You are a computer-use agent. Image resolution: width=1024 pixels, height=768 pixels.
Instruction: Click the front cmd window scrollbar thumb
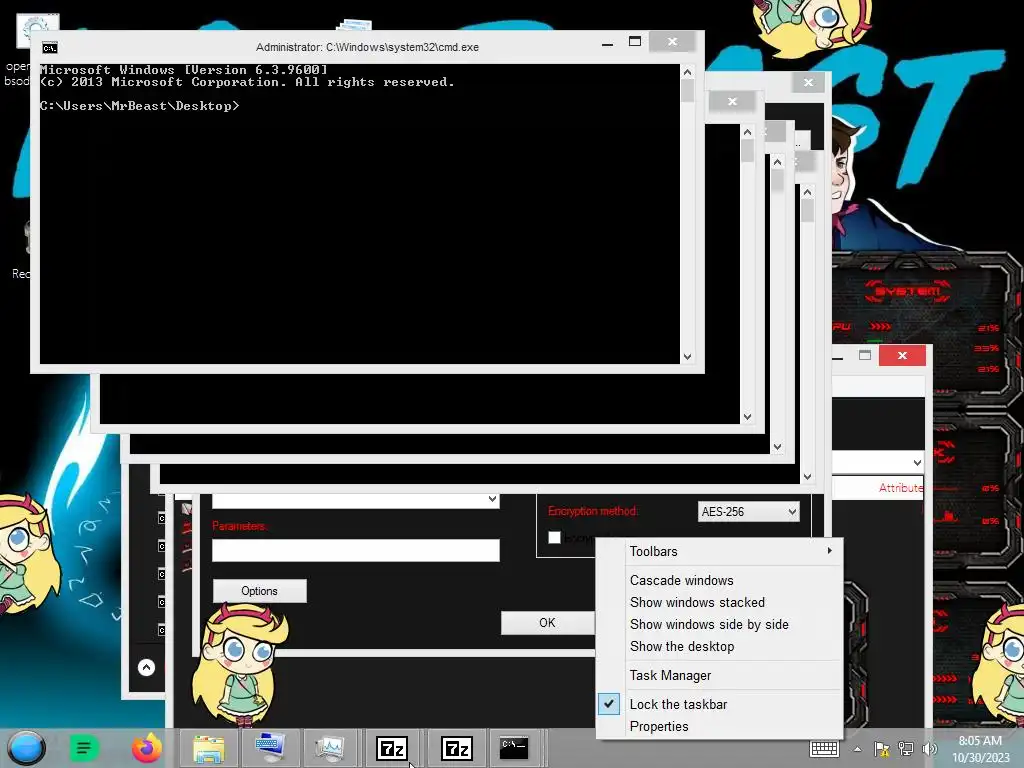pos(687,89)
